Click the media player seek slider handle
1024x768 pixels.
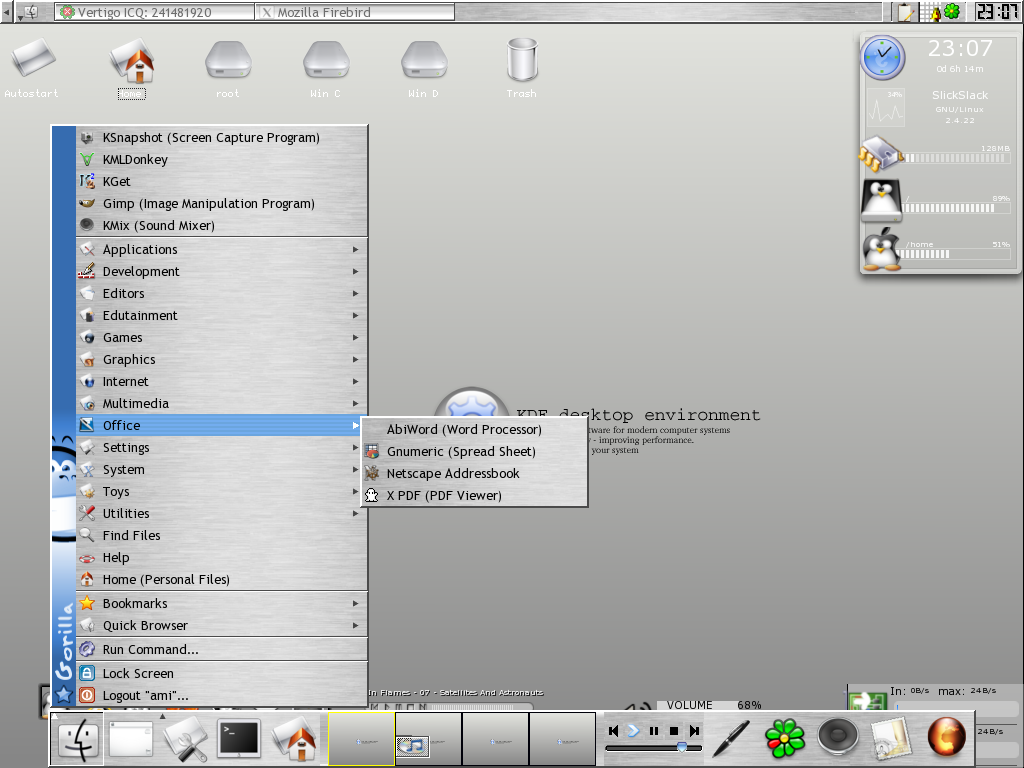coord(682,747)
